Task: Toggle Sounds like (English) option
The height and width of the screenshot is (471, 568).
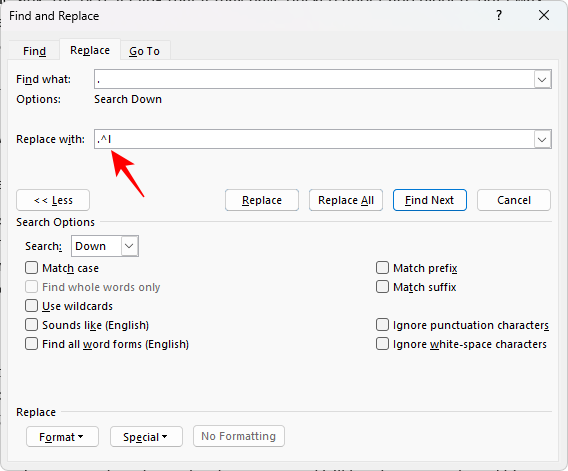Action: (31, 325)
